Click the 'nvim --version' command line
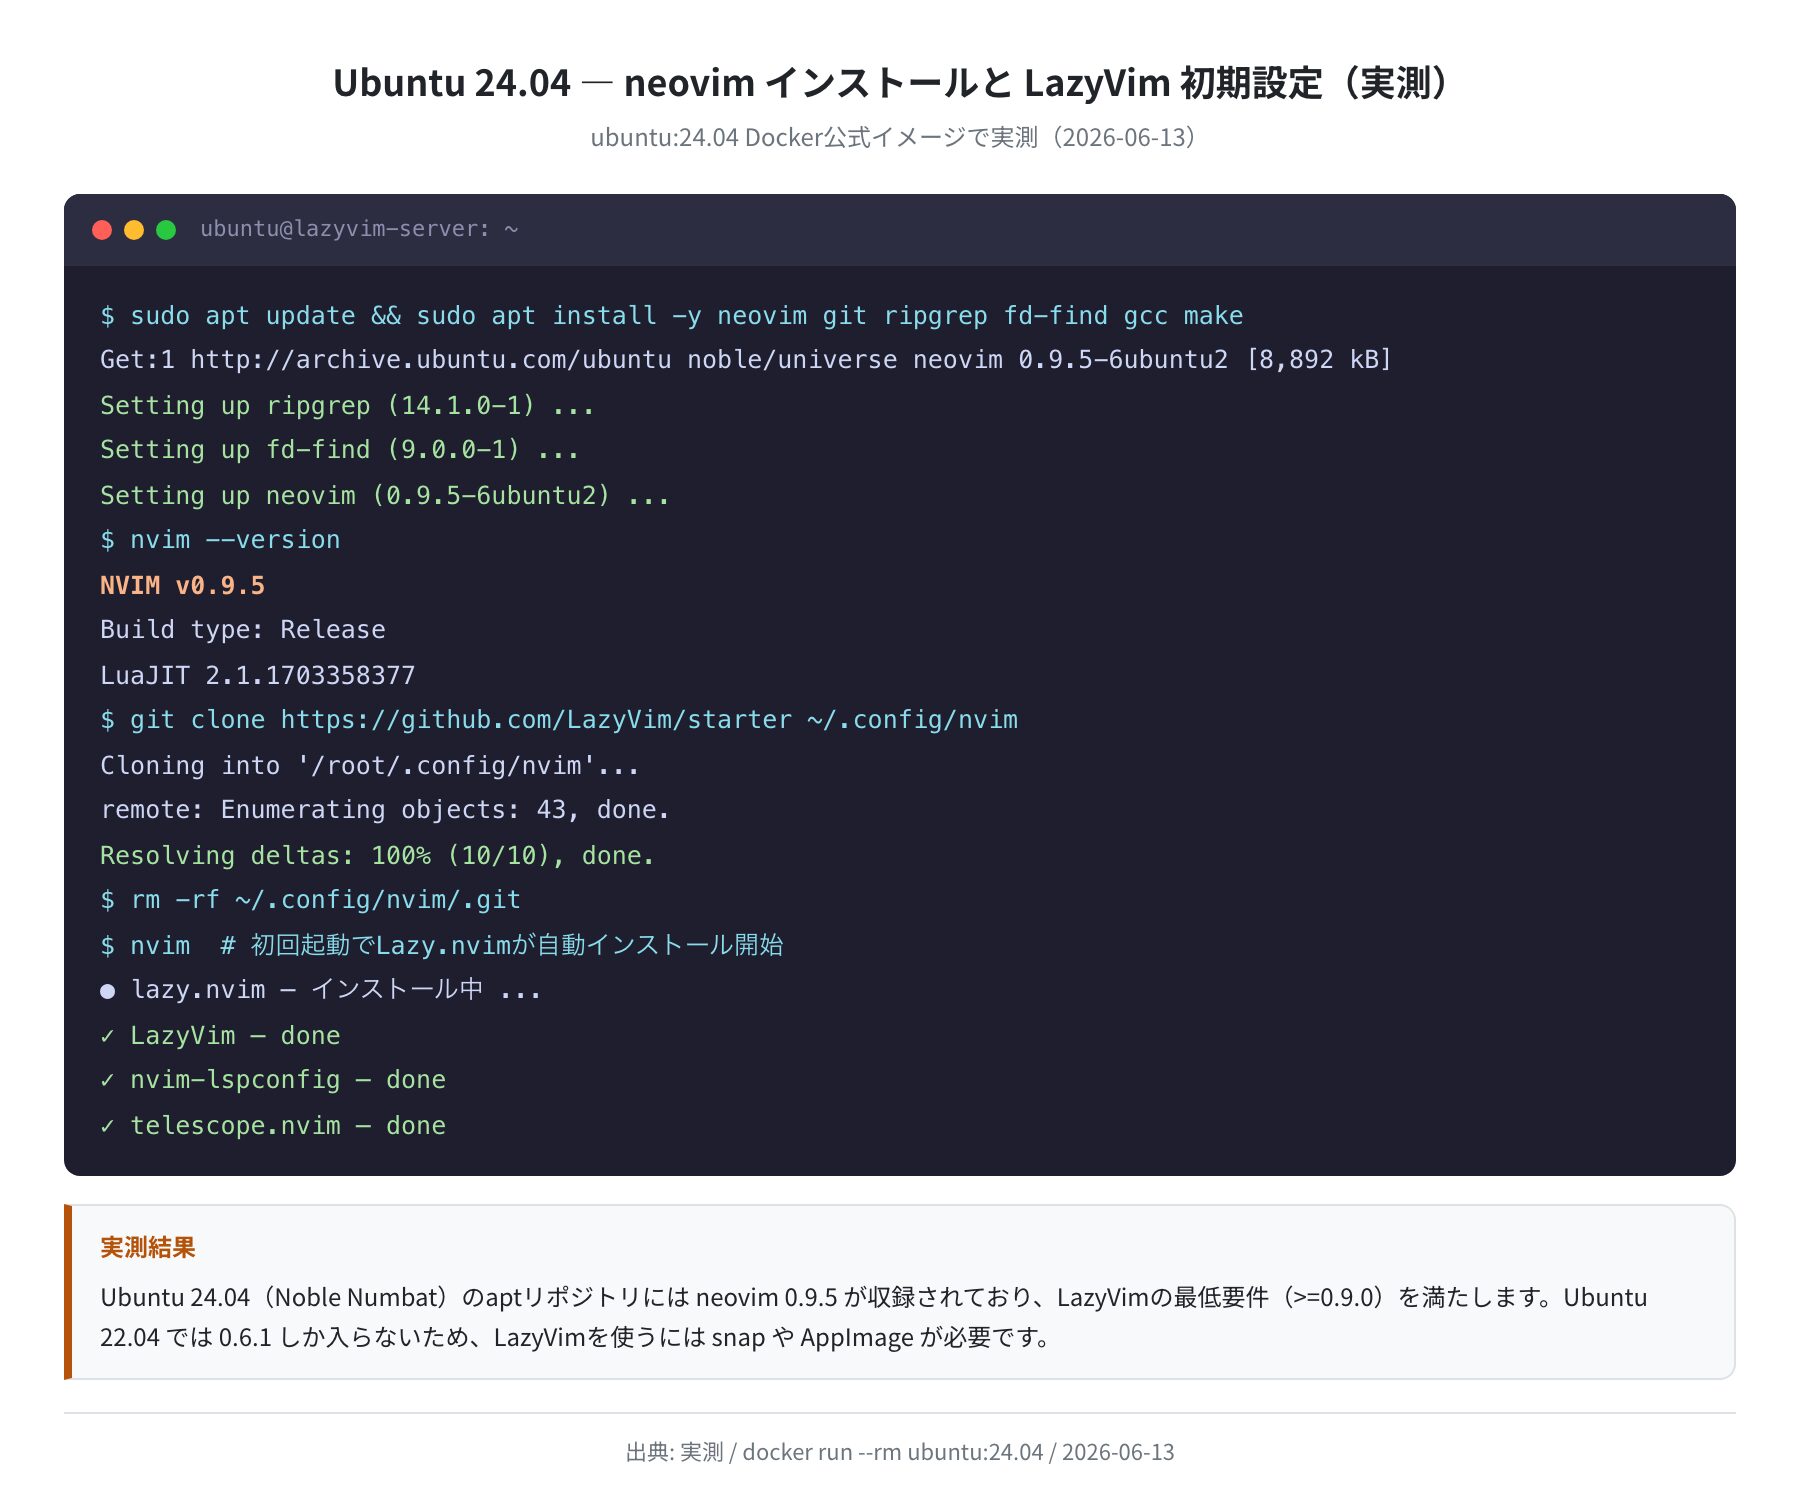1800x1506 pixels. click(220, 540)
